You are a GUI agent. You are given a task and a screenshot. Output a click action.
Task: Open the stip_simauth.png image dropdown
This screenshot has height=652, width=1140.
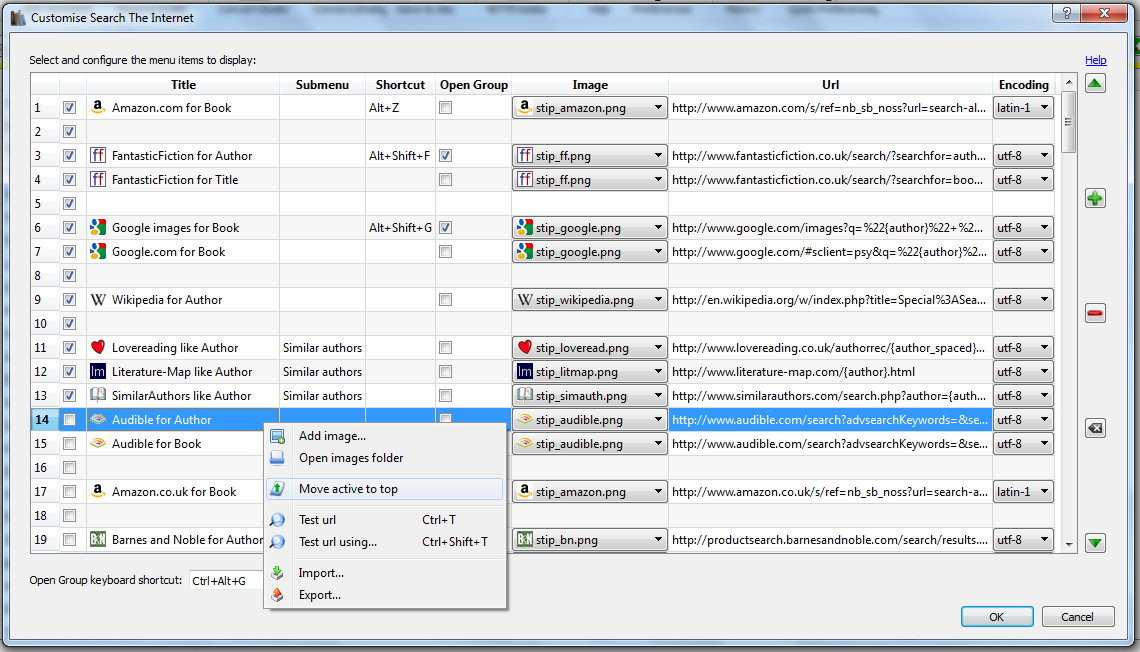590,395
